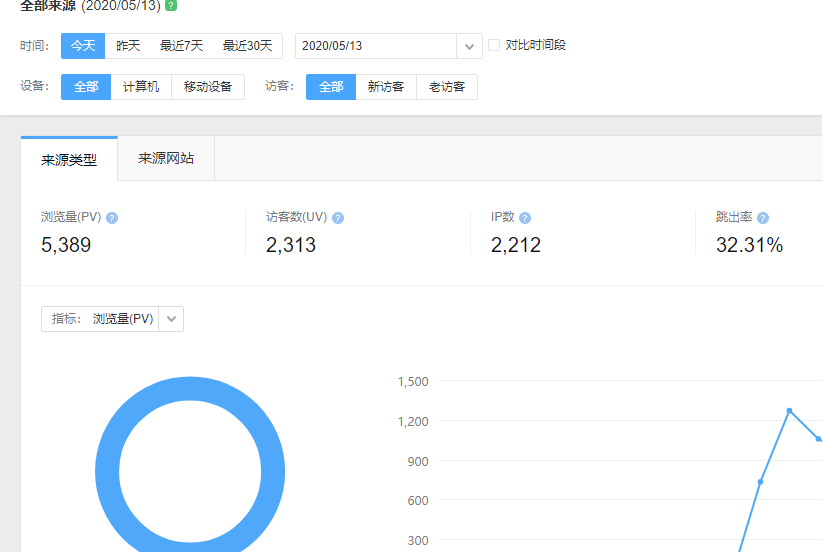Image resolution: width=822 pixels, height=552 pixels.
Task: Enable the 对比时间段 checkbox
Action: pyautogui.click(x=494, y=45)
